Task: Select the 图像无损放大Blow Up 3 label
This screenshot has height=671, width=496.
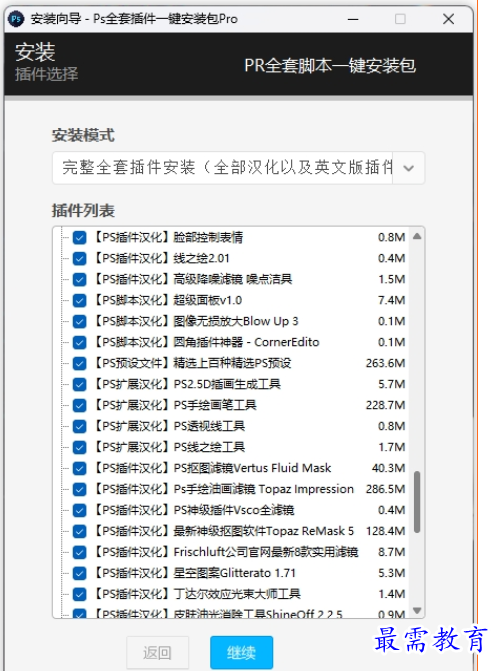Action: 196,321
